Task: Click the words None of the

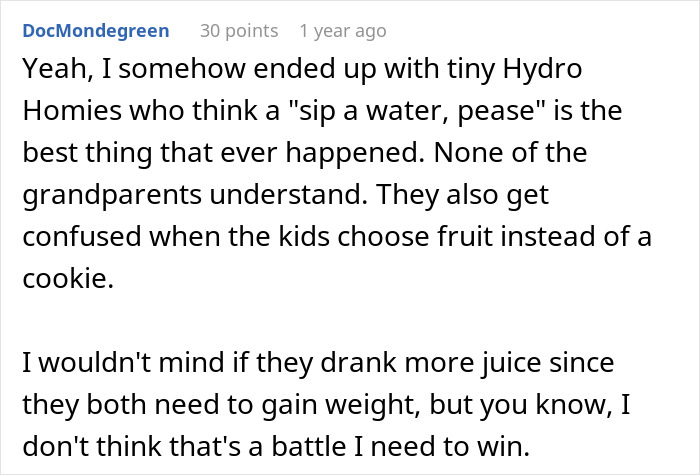Action: coord(510,153)
